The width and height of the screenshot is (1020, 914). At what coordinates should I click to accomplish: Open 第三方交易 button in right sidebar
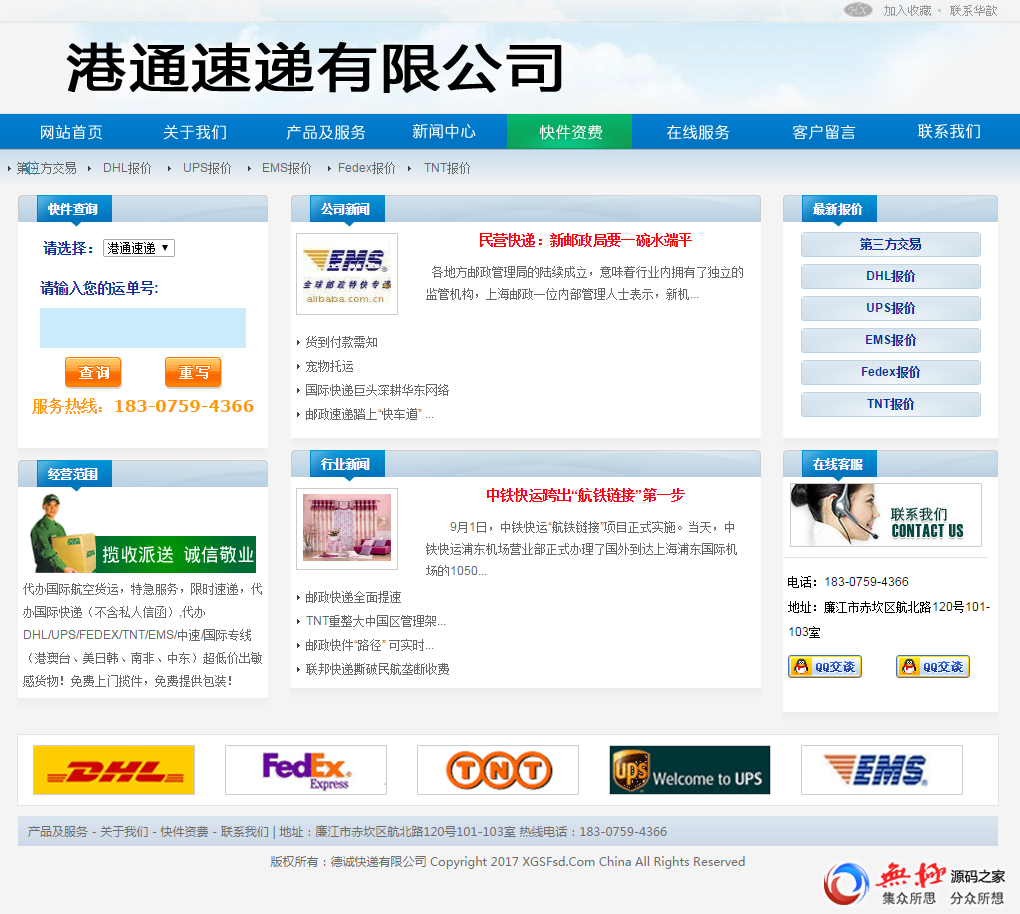890,245
